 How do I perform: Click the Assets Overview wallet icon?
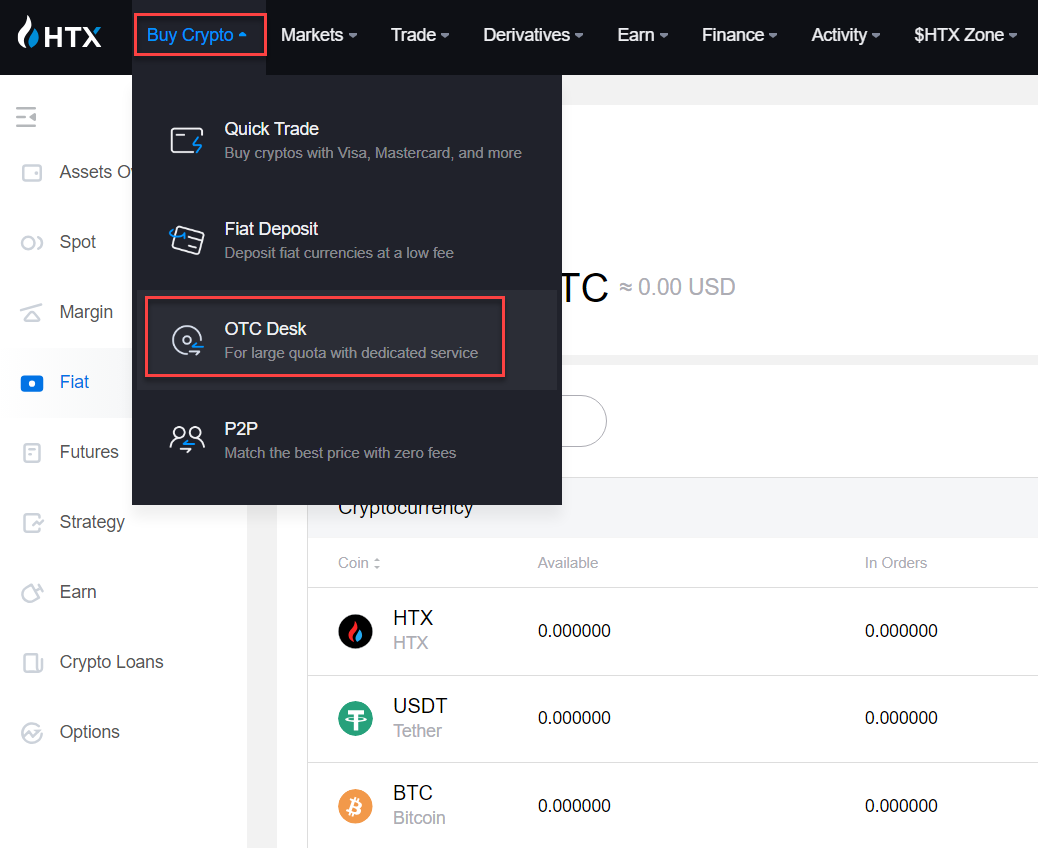coord(32,173)
